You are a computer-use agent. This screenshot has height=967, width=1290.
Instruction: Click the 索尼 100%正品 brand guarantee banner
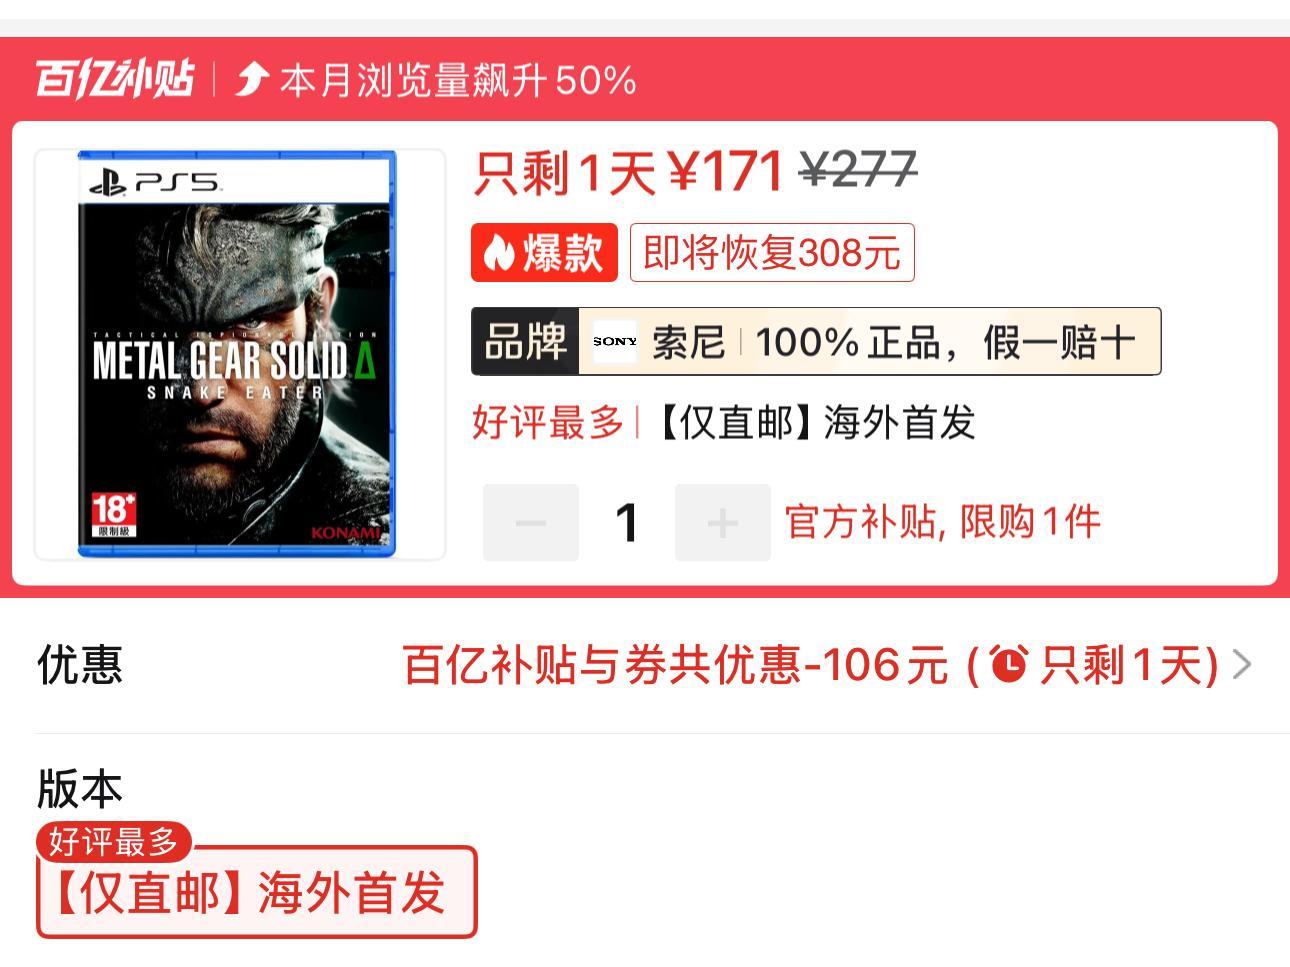point(816,342)
